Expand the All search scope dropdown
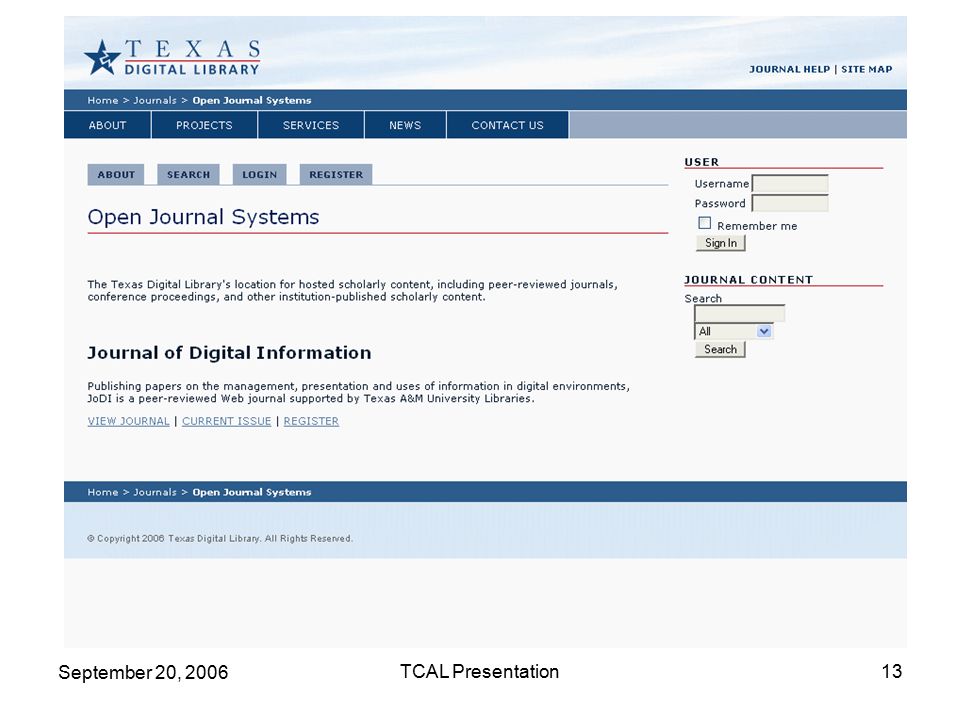Screen dimensions: 960x720 [734, 331]
